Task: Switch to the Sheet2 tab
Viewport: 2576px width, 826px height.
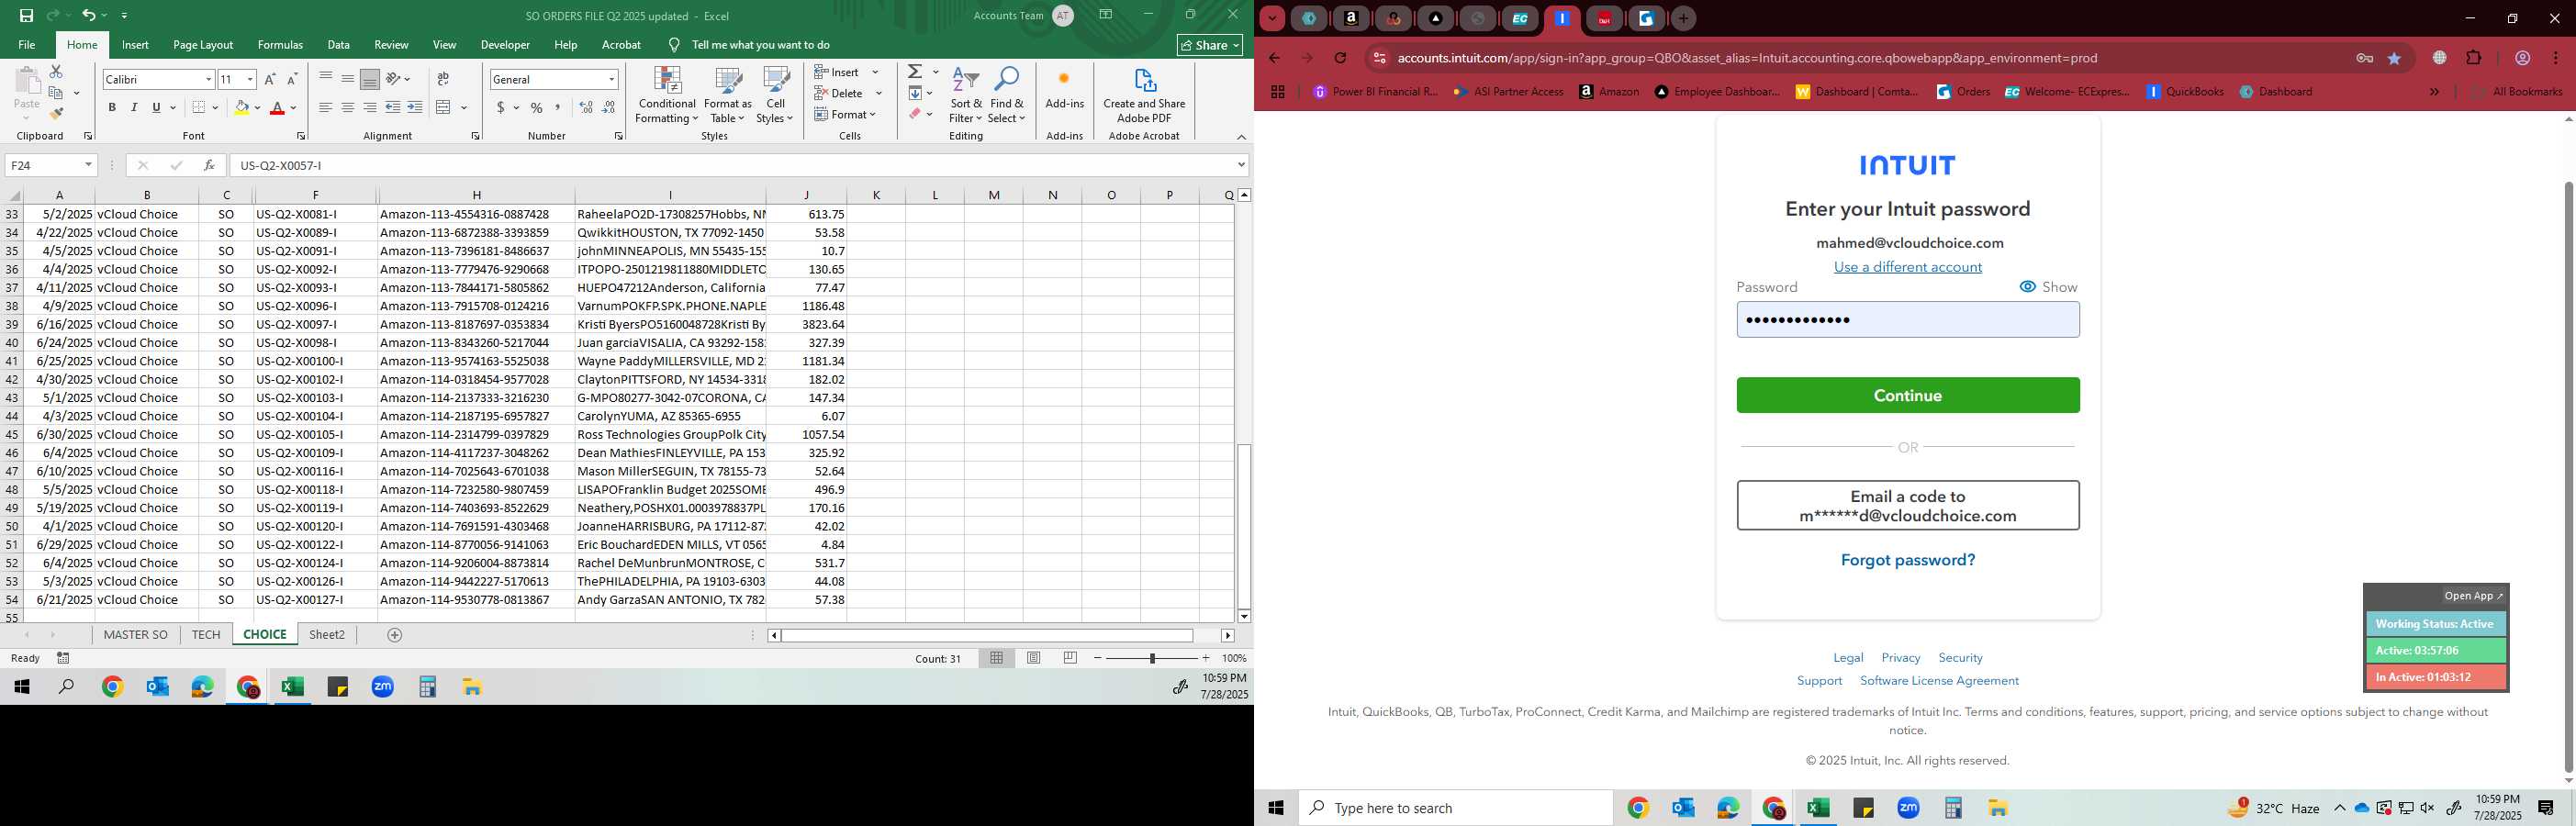Action: (x=327, y=635)
